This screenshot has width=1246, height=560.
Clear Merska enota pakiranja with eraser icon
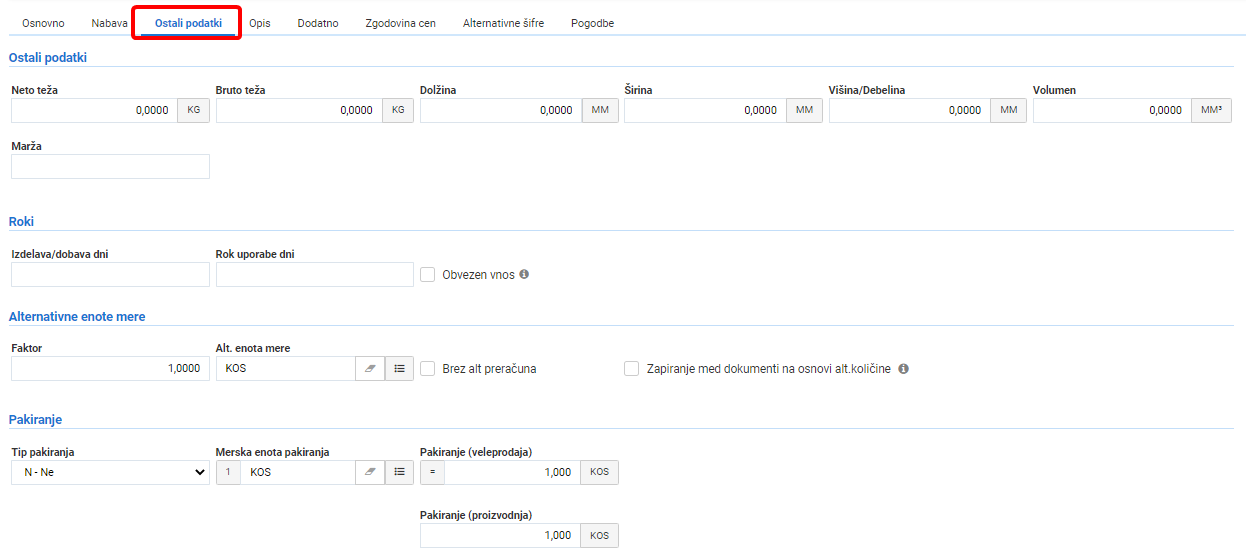pos(370,472)
